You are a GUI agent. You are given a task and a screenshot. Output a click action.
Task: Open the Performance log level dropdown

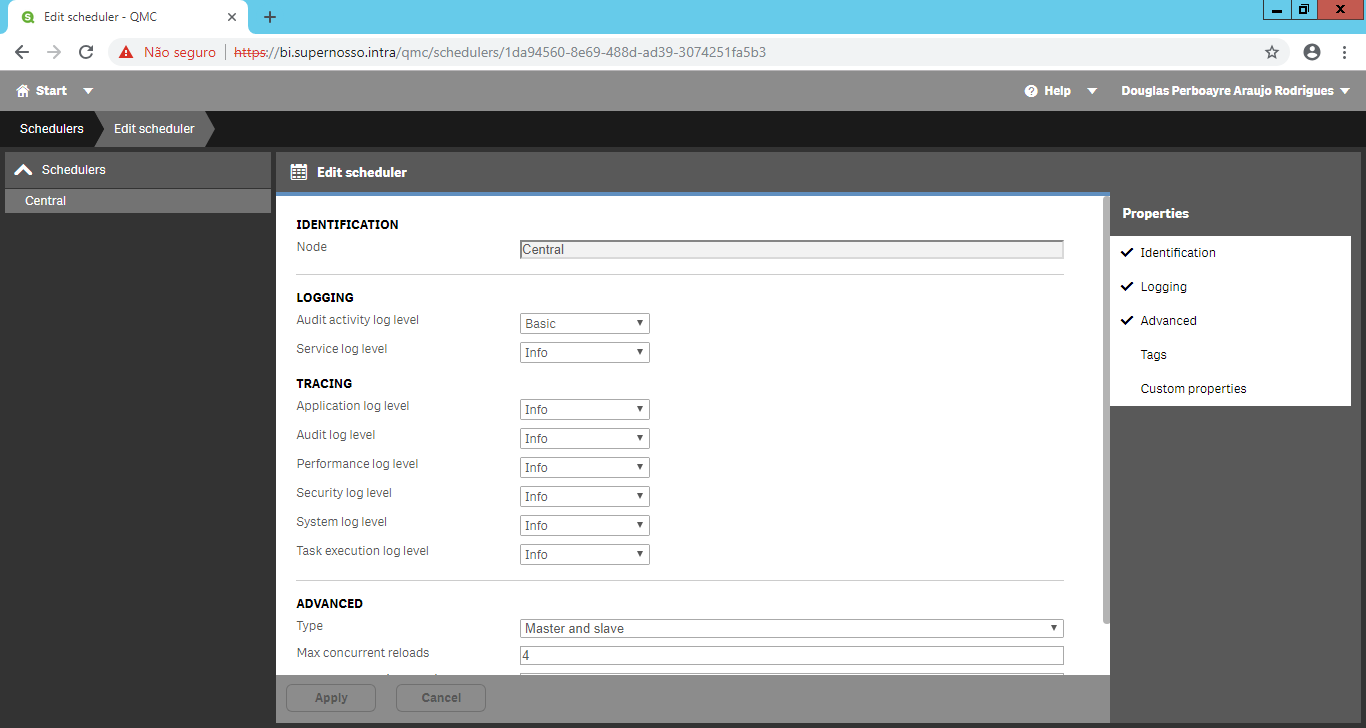coord(585,468)
